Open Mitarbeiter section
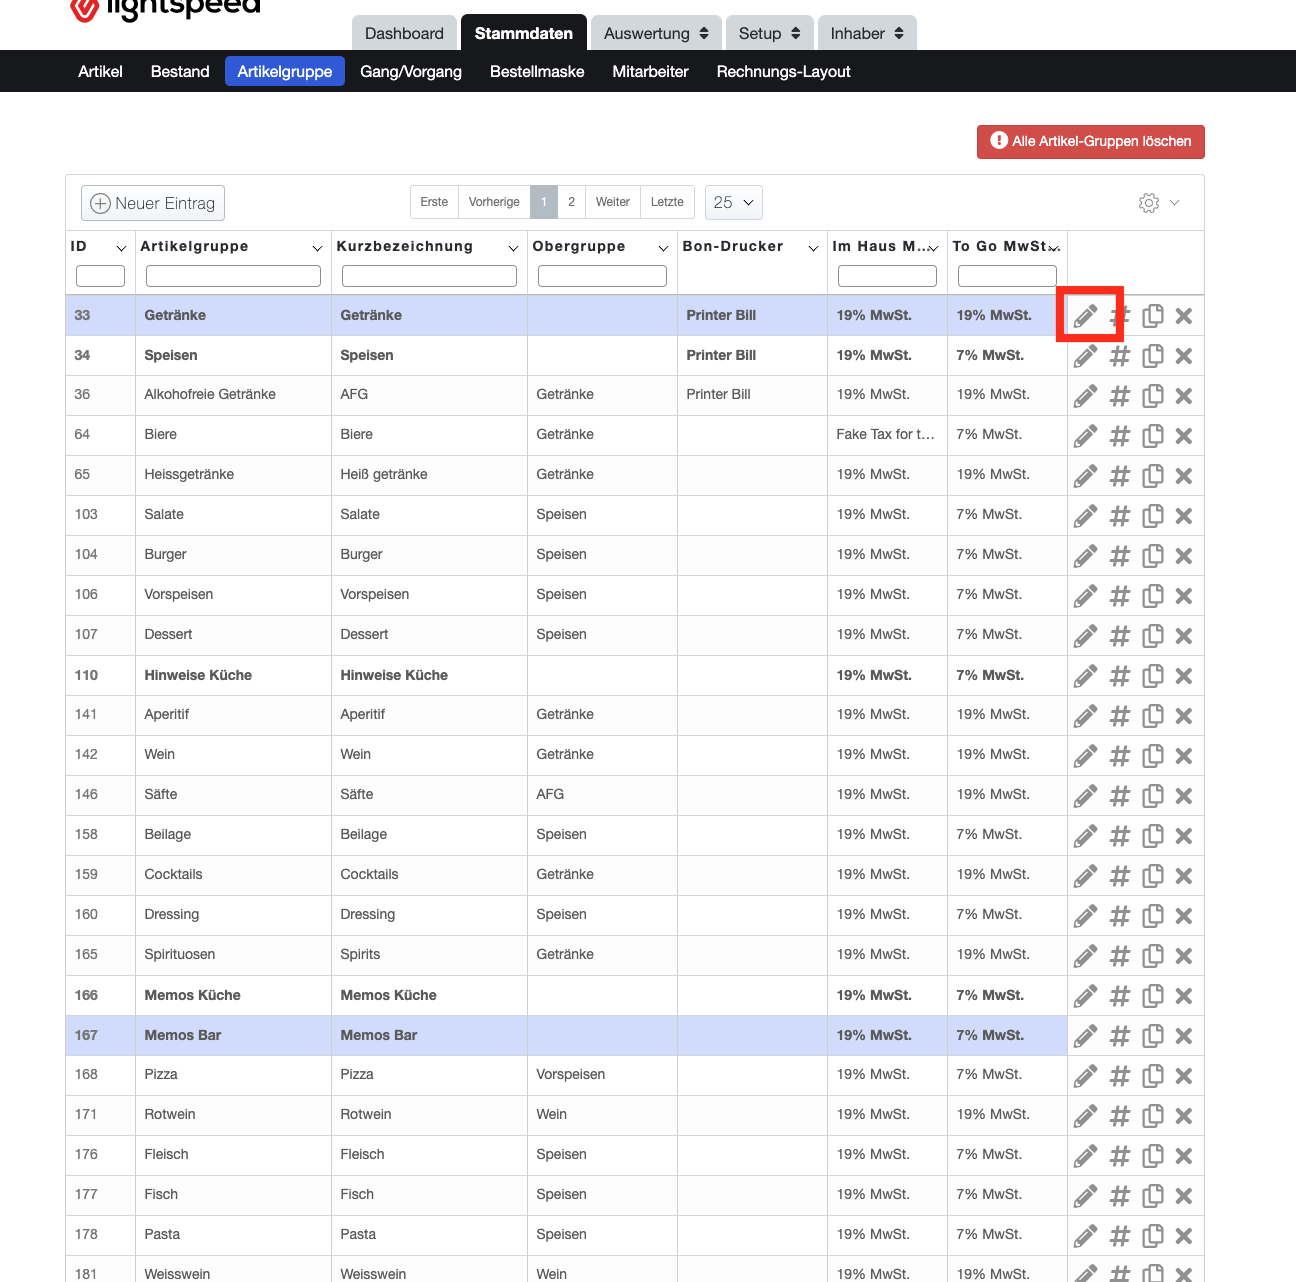 tap(651, 71)
